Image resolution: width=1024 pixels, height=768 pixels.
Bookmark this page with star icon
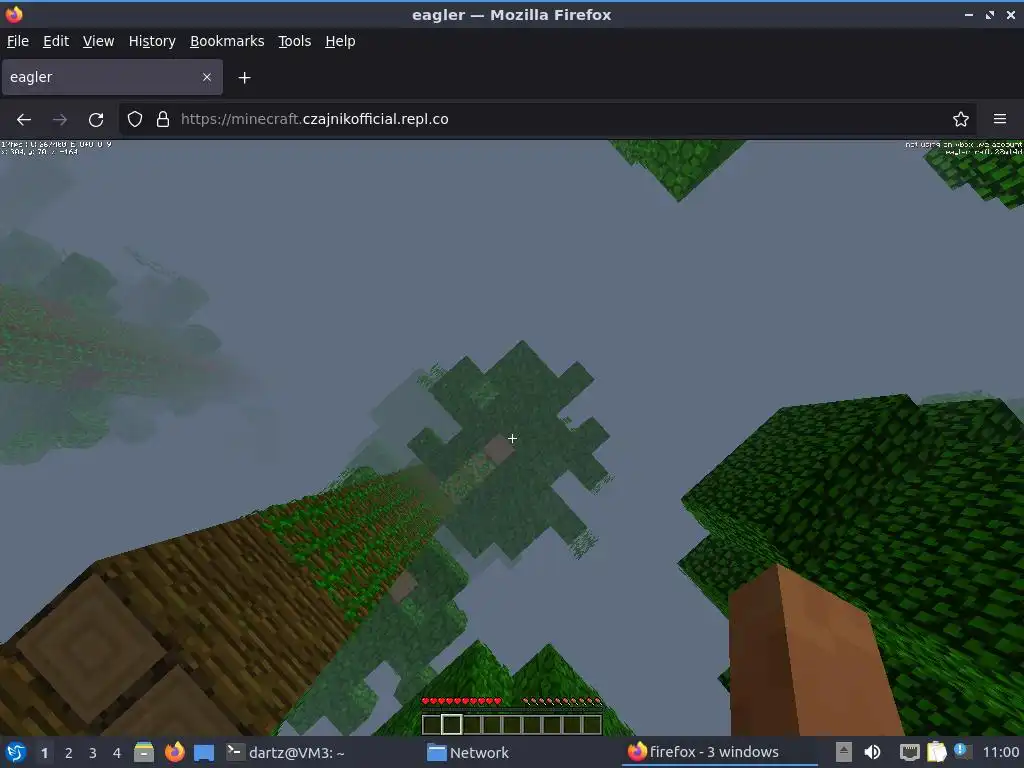coord(961,119)
